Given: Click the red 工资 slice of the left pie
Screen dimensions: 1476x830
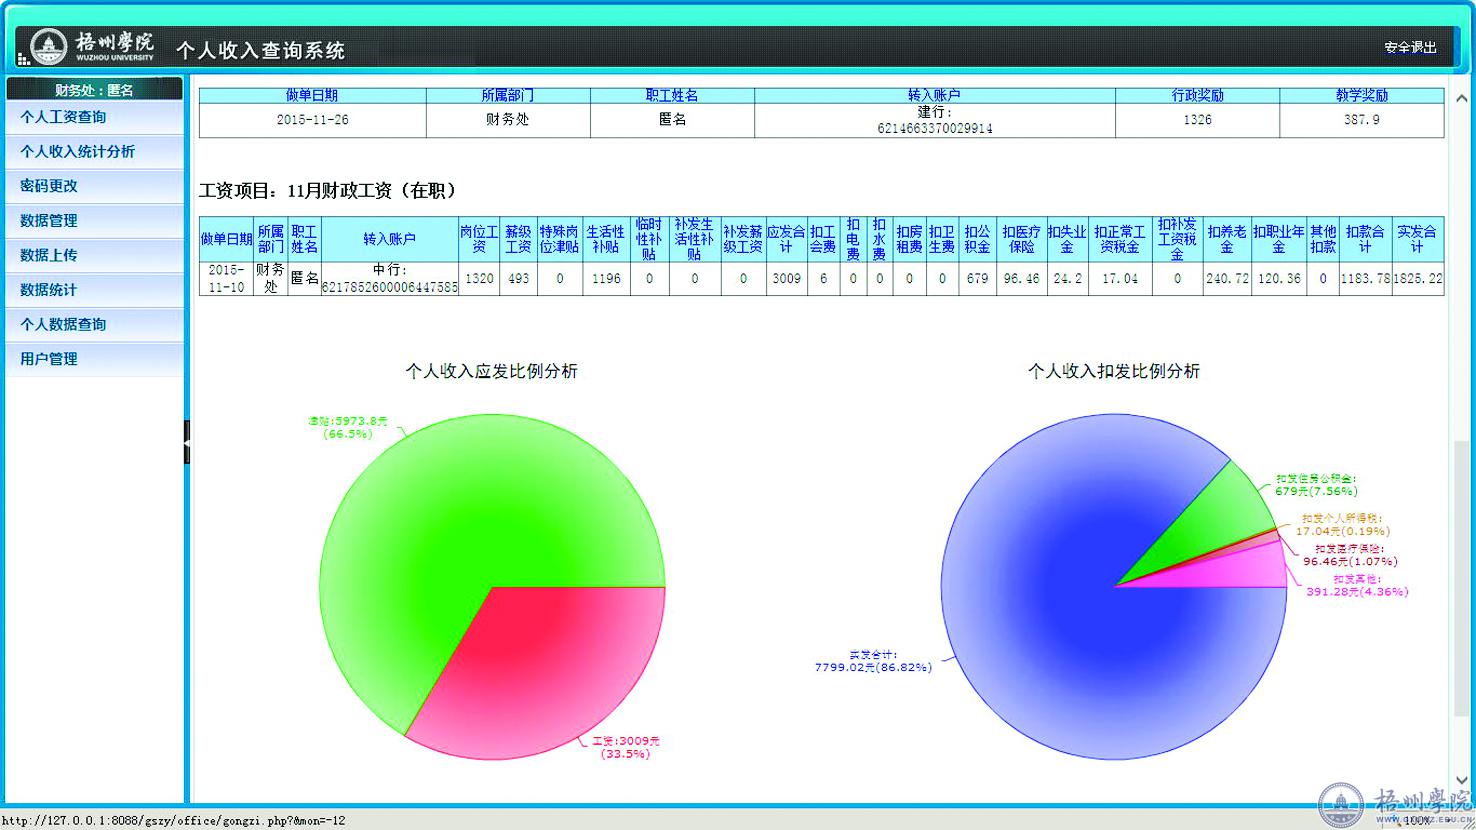Looking at the screenshot, I should [540, 660].
